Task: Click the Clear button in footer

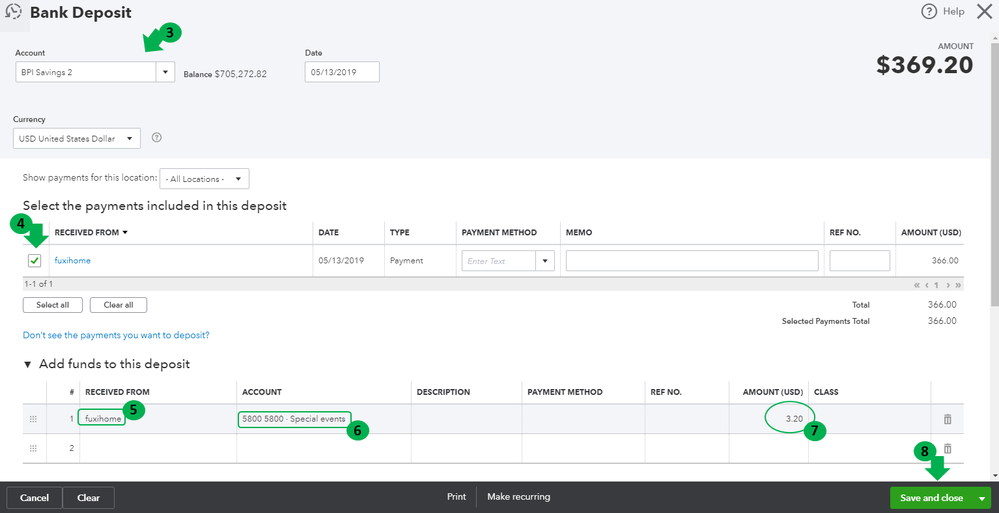Action: coord(89,498)
